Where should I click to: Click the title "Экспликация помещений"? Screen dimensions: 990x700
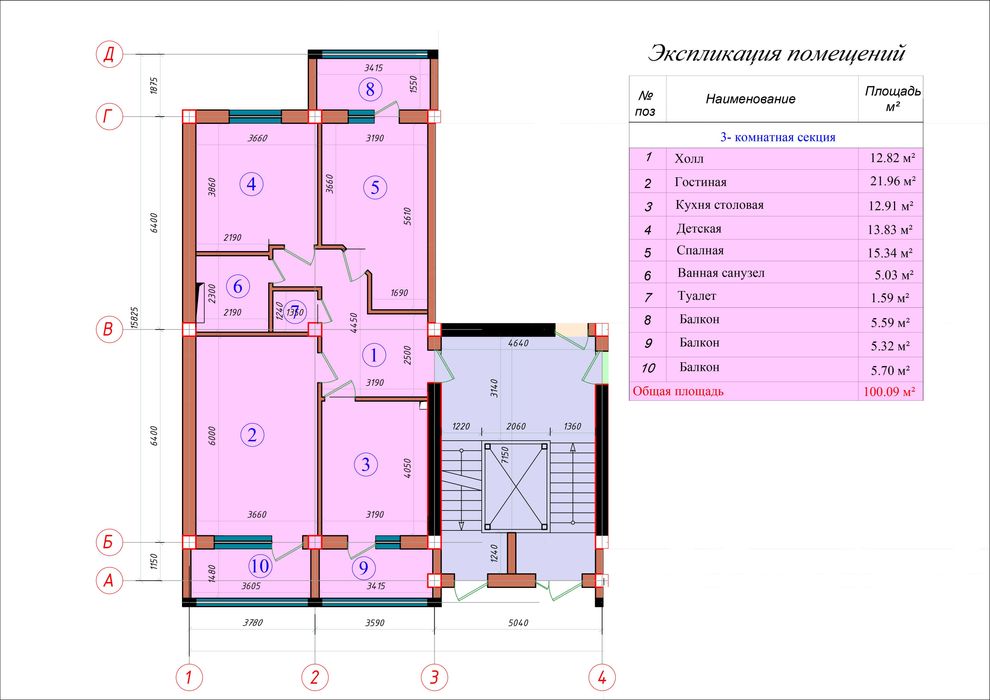777,53
